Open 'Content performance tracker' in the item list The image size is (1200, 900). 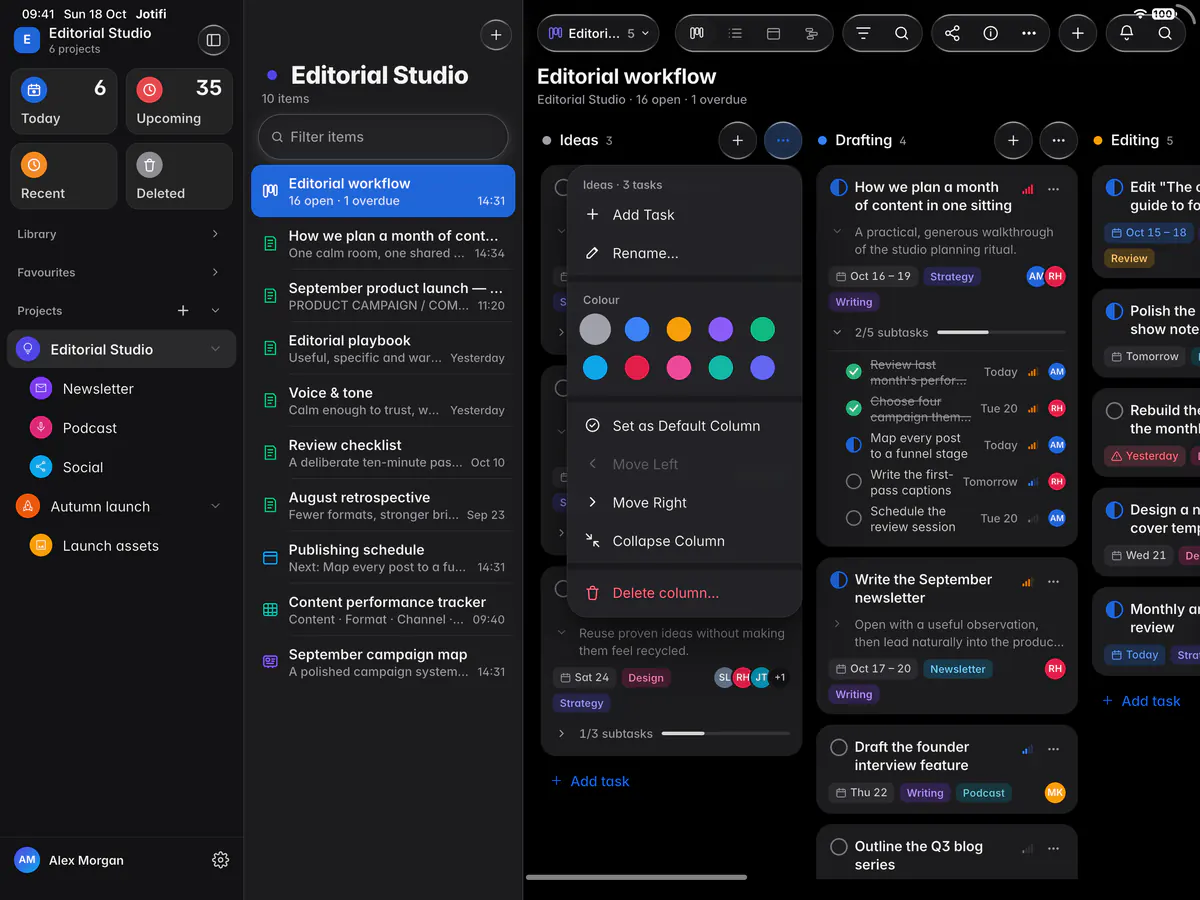(383, 611)
